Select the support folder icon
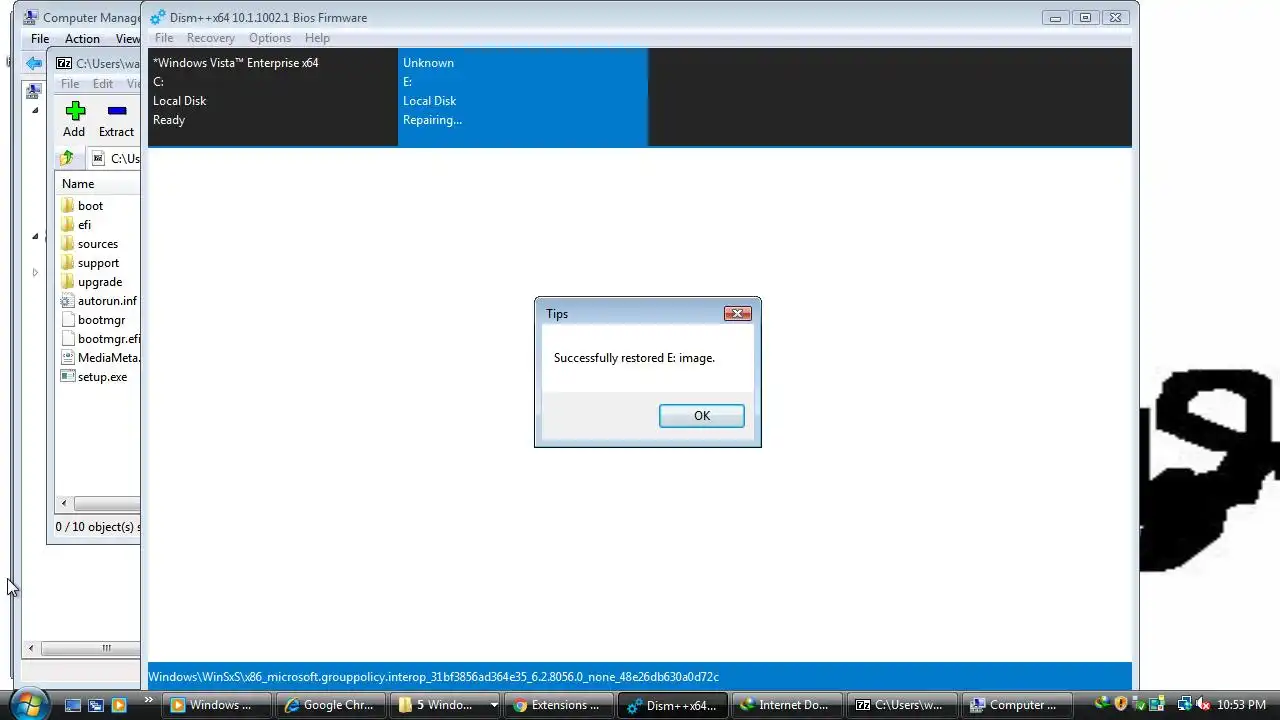 [68, 263]
